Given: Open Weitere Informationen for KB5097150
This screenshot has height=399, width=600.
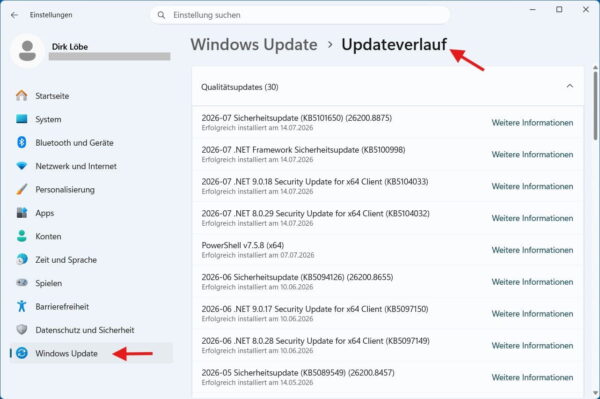Looking at the screenshot, I should (532, 314).
